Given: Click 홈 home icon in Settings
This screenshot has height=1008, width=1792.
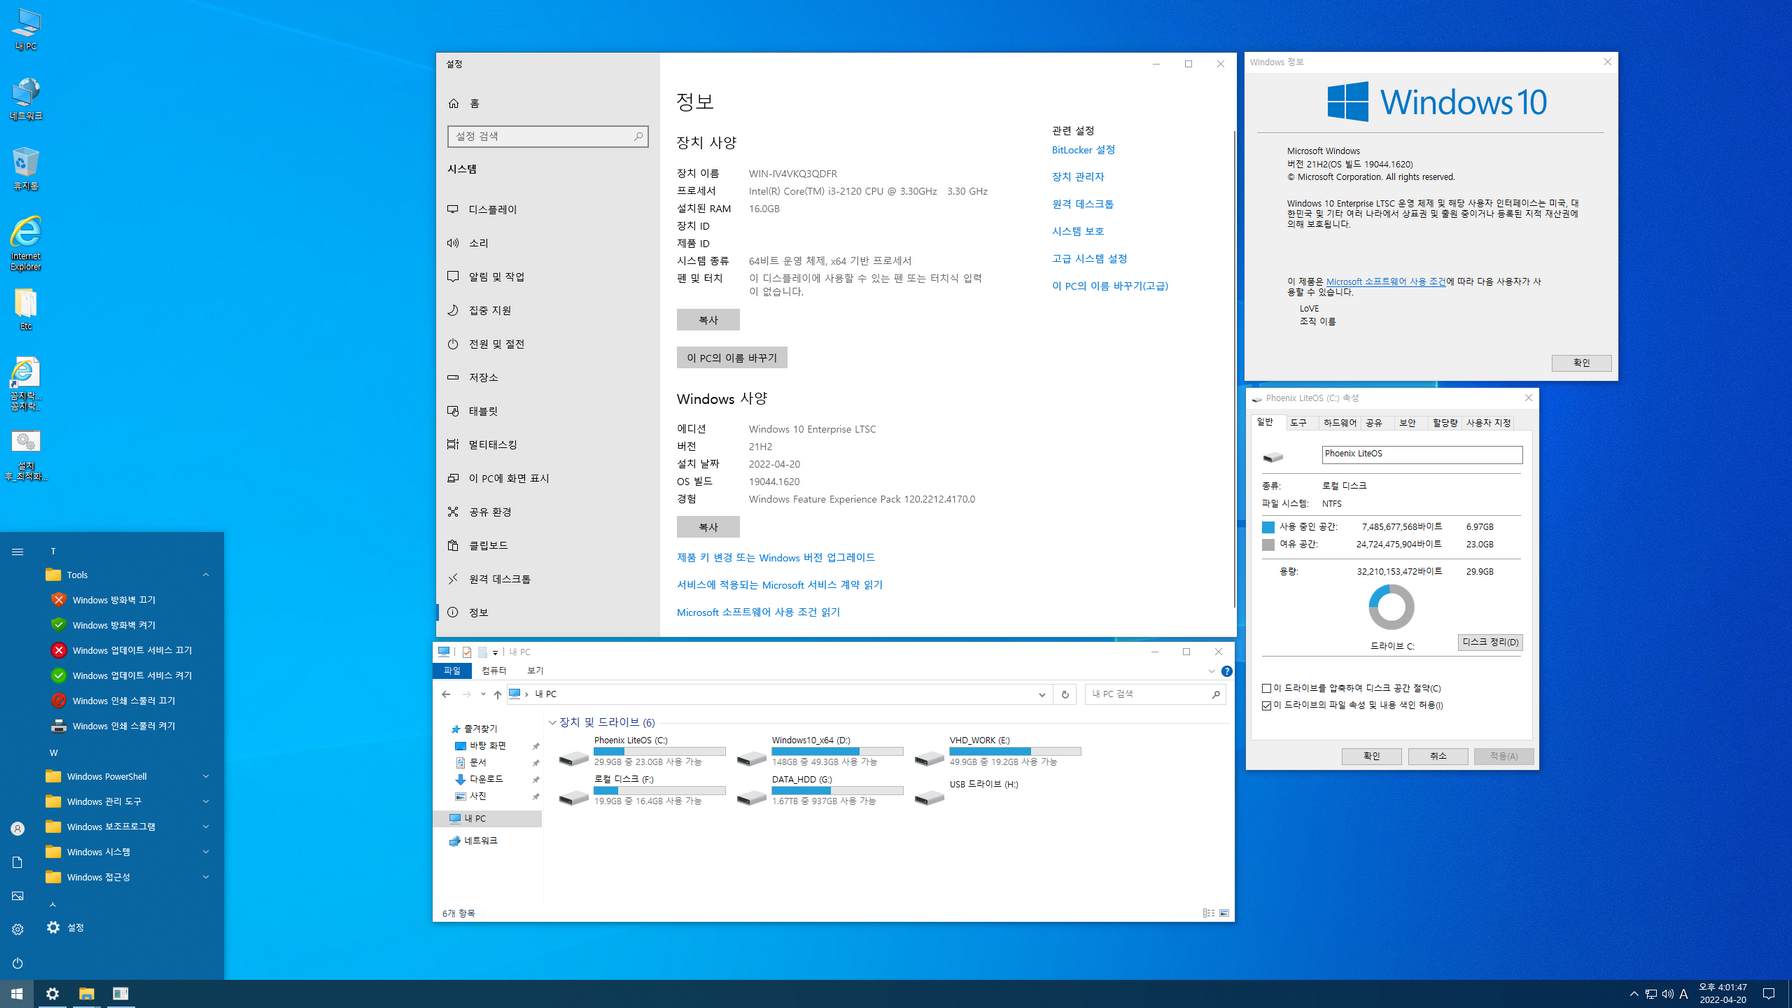Looking at the screenshot, I should [x=453, y=103].
